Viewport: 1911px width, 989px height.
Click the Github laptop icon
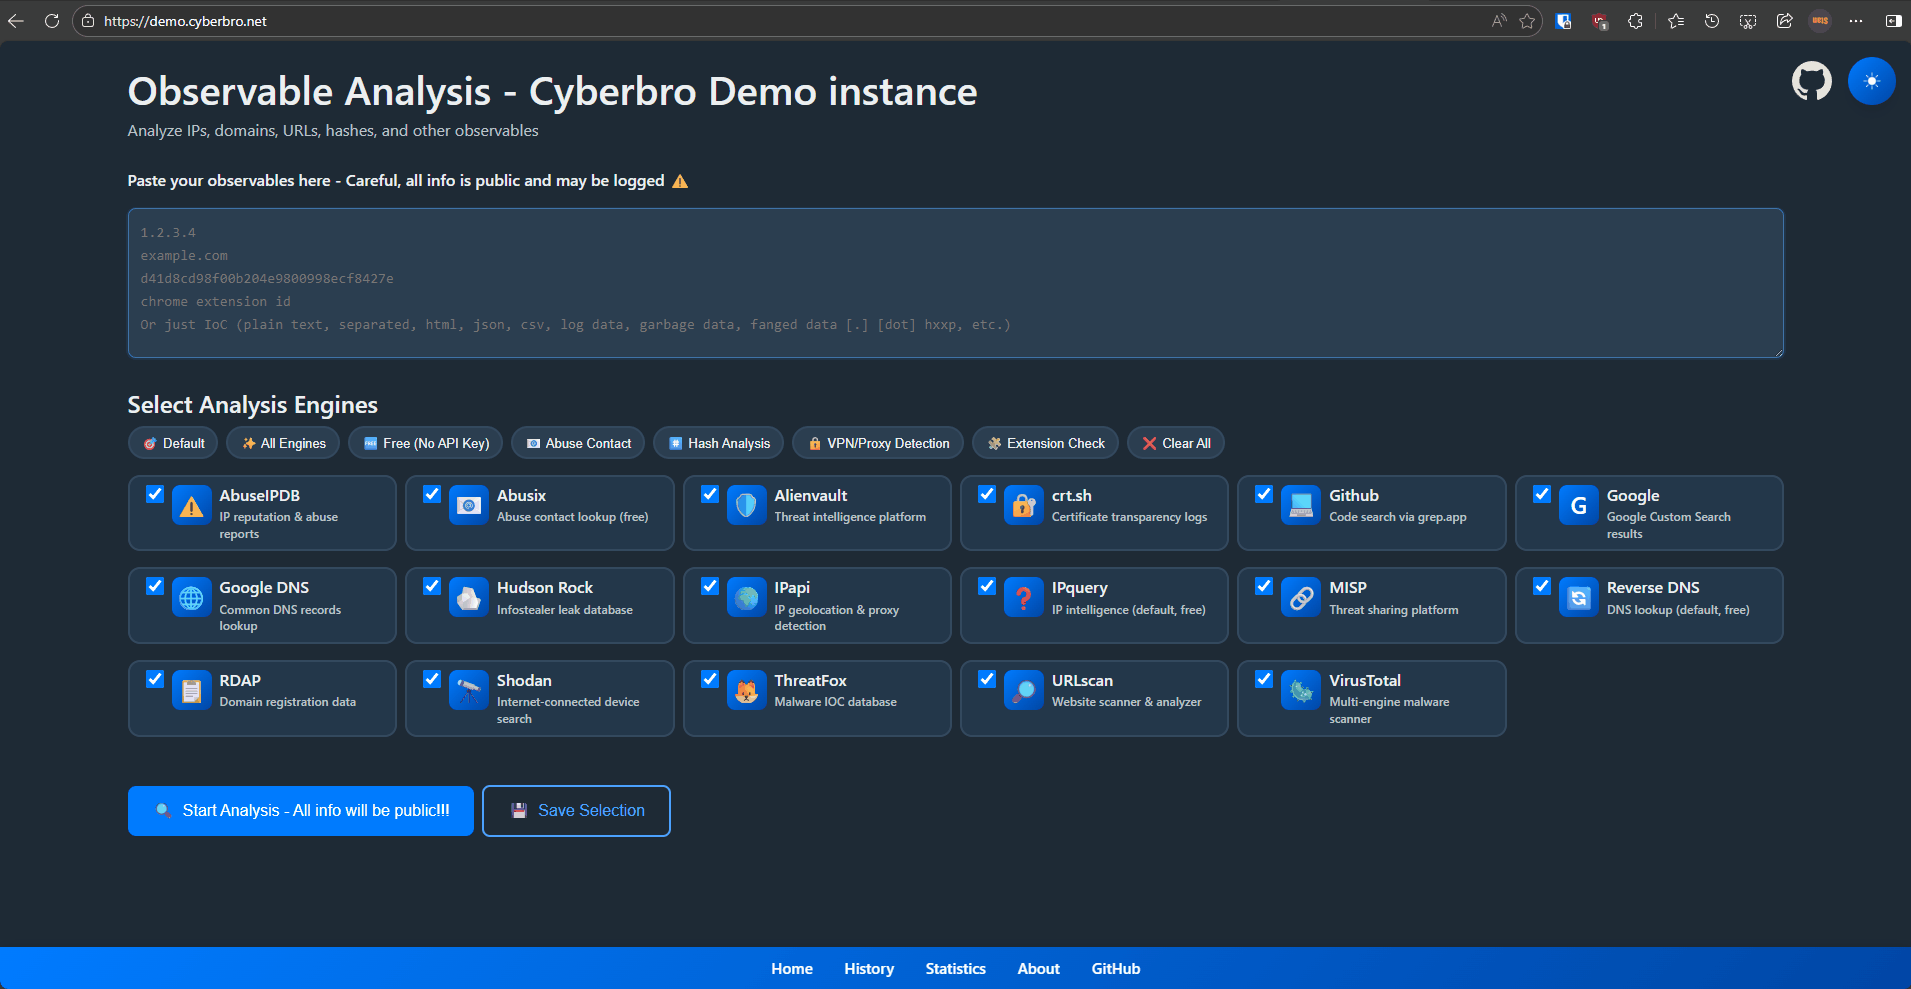click(x=1301, y=505)
